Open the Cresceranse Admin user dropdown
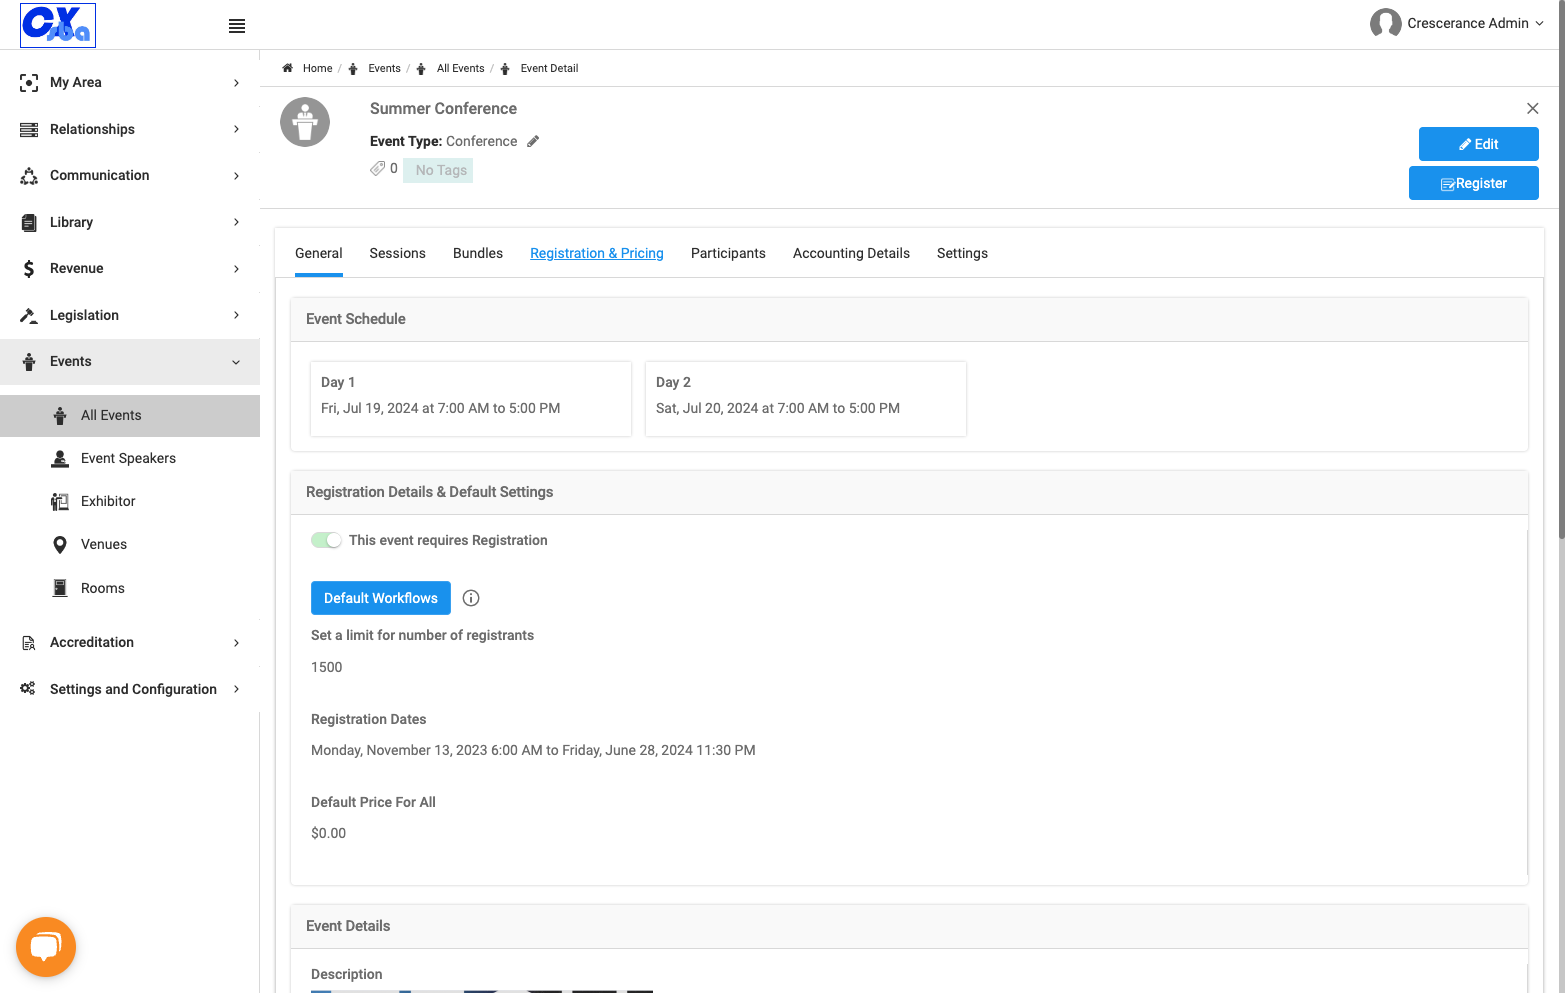Image resolution: width=1565 pixels, height=993 pixels. coord(1458,23)
